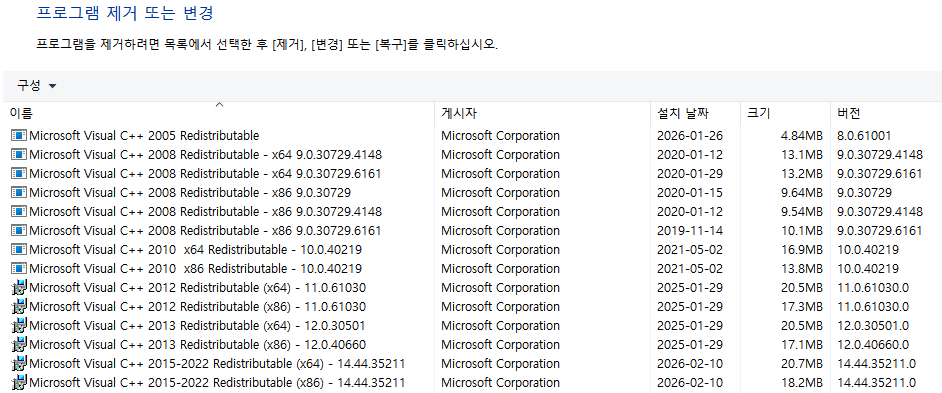Click publisher cell in 2013 (x64) row
The height and width of the screenshot is (393, 942).
coord(500,326)
